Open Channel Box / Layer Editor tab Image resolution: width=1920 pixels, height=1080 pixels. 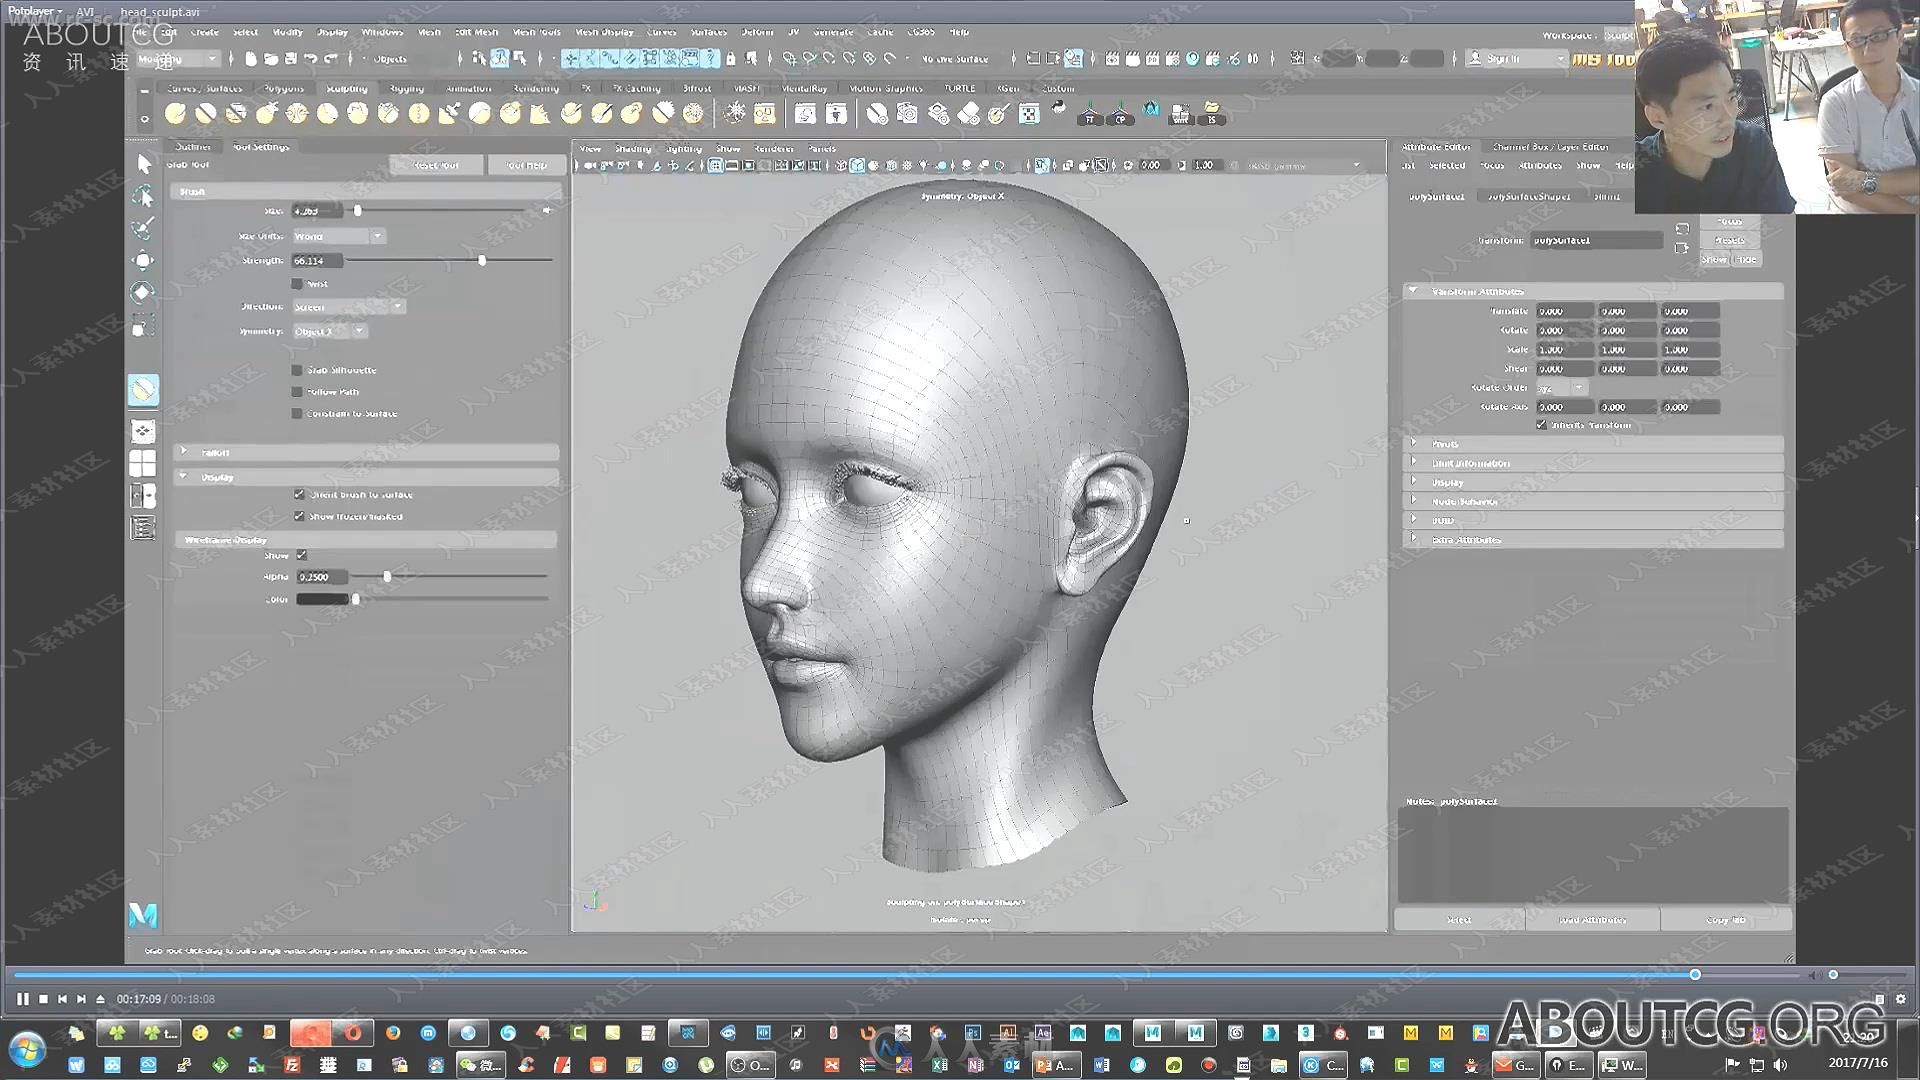(1551, 146)
